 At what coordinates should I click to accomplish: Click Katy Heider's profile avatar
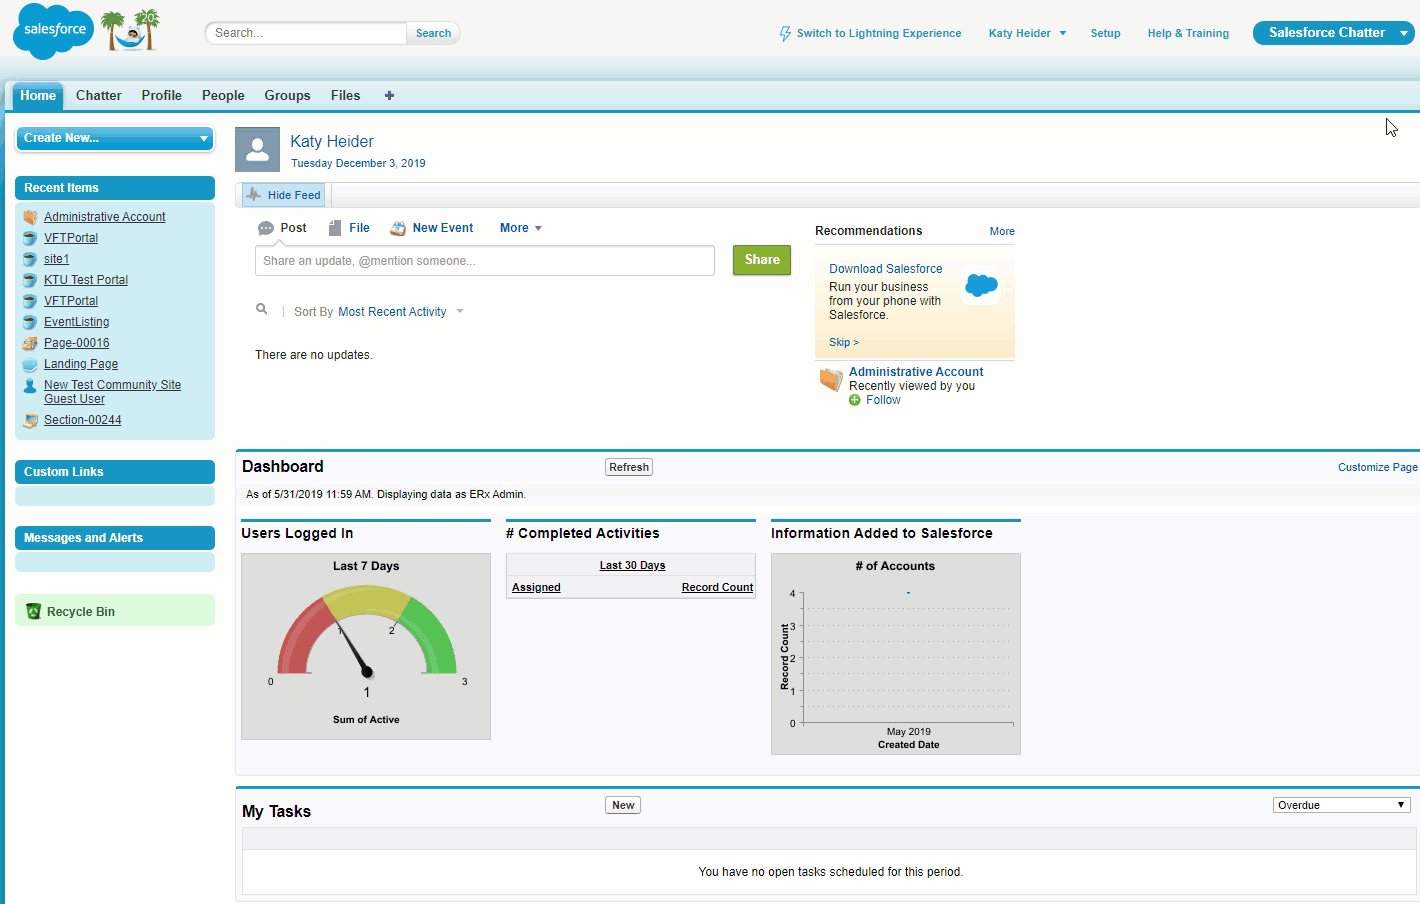tap(257, 150)
